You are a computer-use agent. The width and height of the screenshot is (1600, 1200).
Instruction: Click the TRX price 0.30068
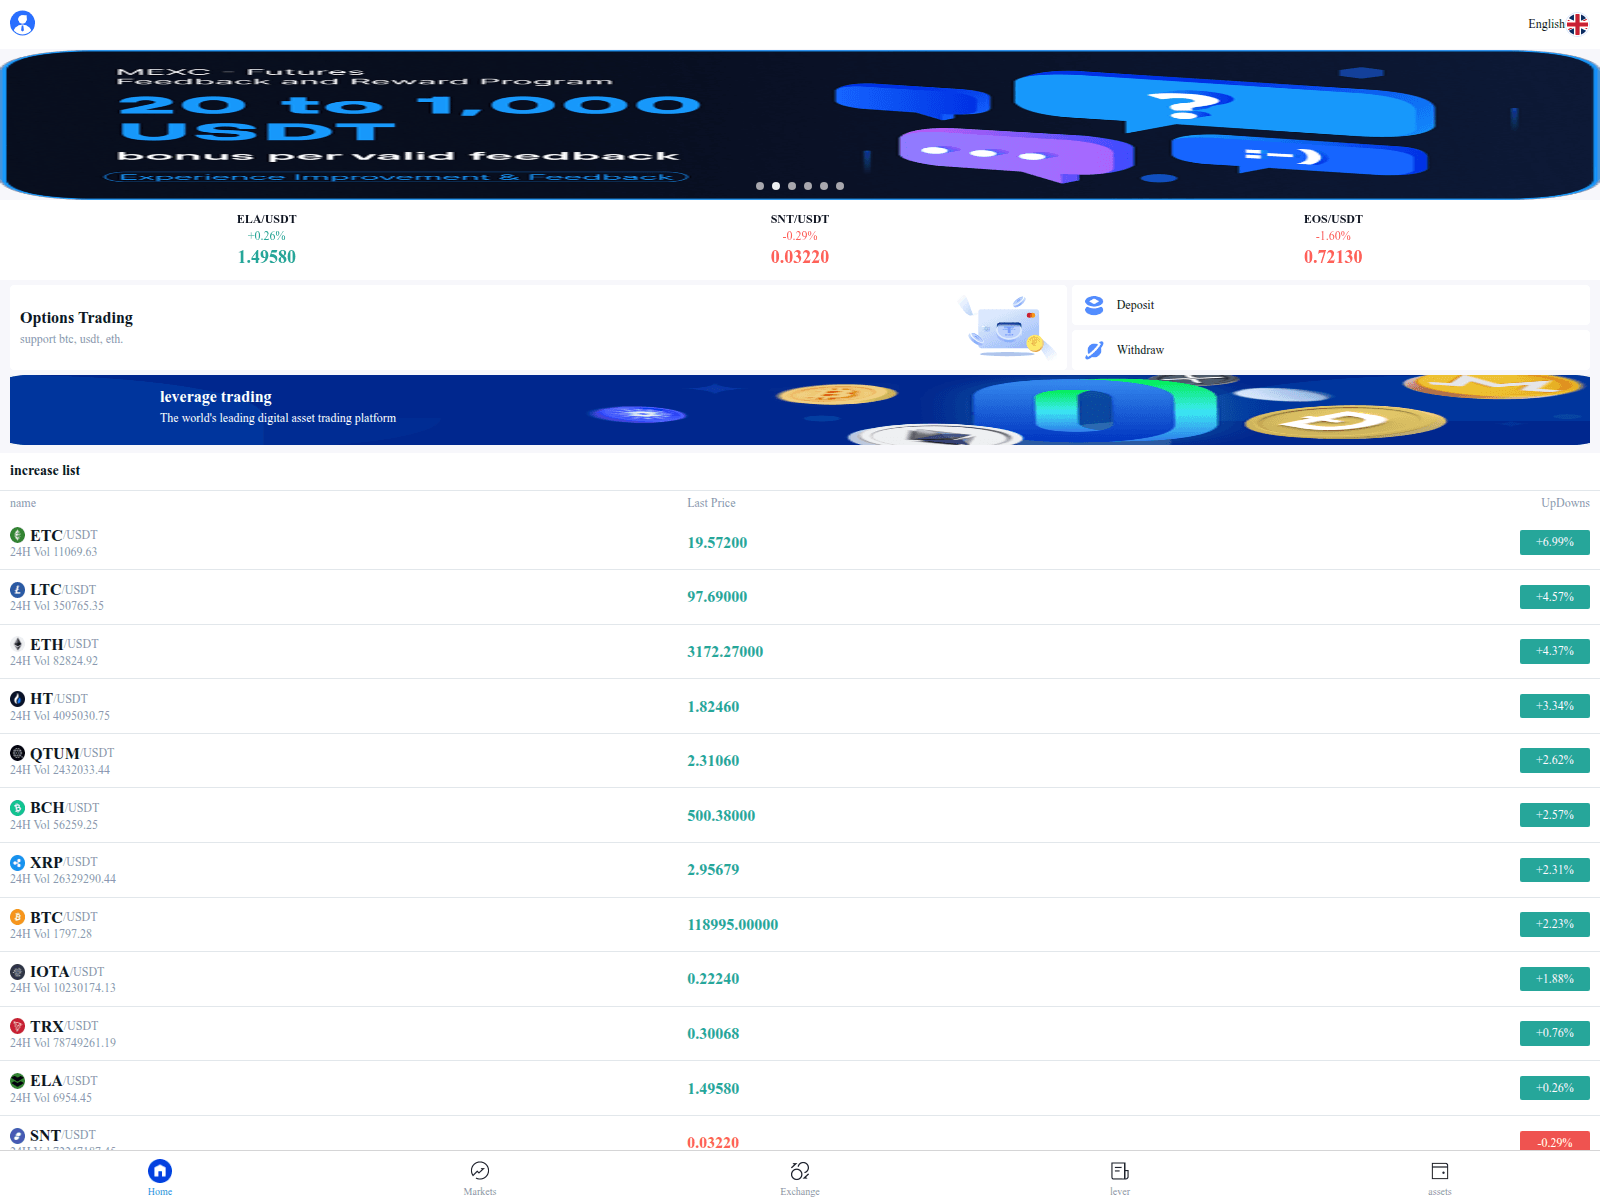(x=713, y=1034)
